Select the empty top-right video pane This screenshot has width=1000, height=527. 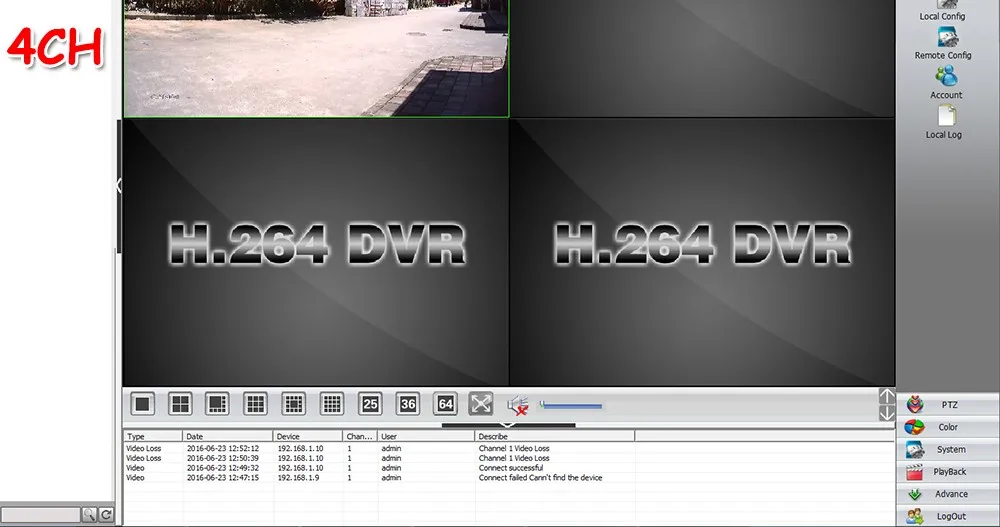tap(702, 58)
